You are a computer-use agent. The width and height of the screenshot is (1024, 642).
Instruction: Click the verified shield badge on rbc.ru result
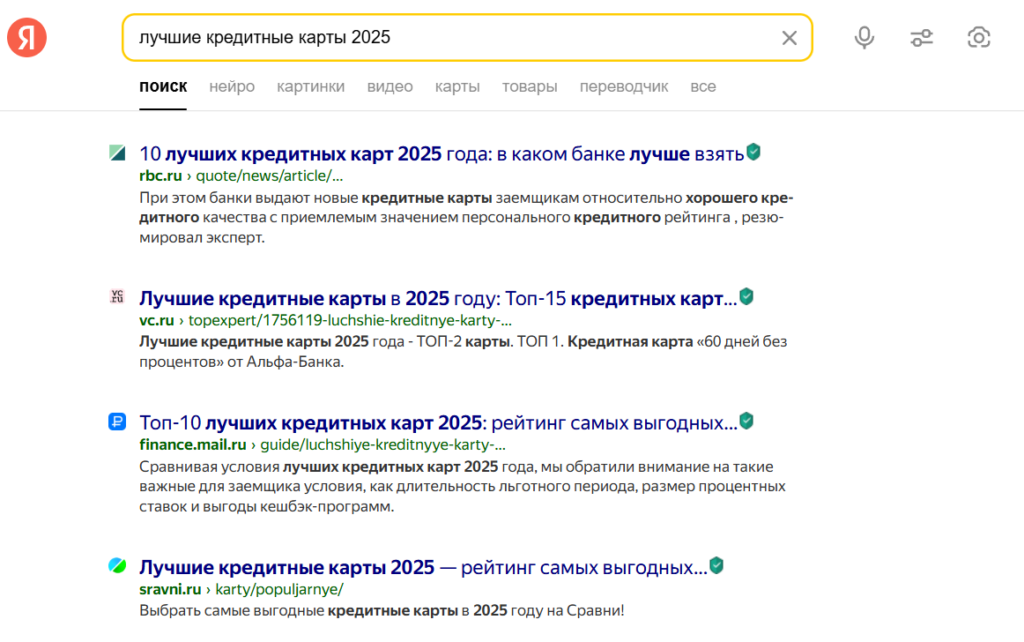[753, 152]
